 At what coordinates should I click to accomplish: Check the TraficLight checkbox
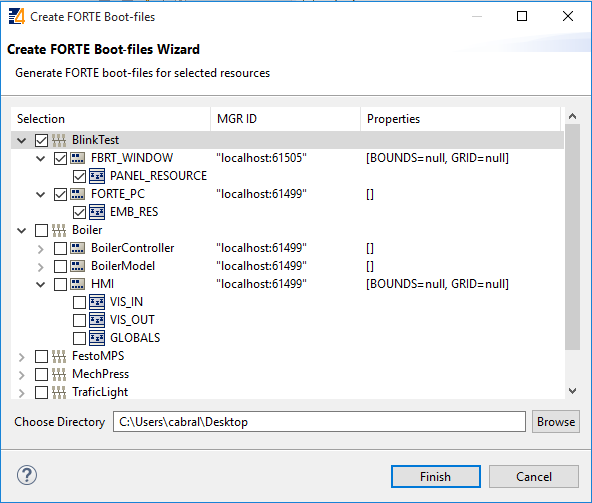pyautogui.click(x=41, y=392)
